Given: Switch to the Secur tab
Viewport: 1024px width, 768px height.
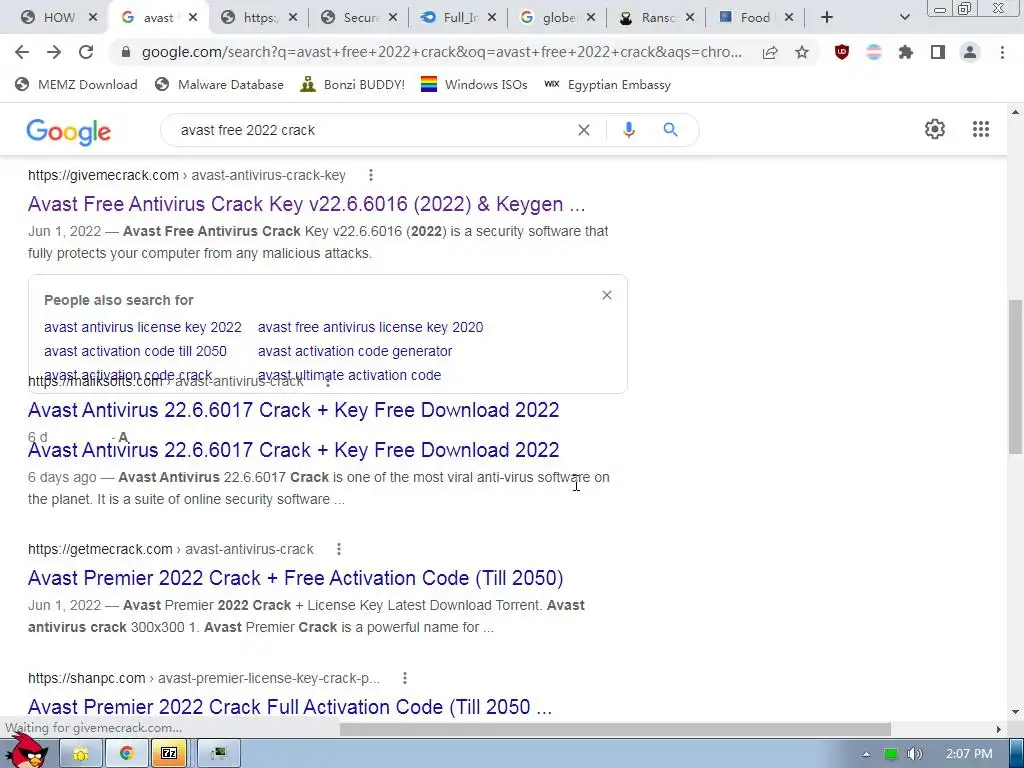Looking at the screenshot, I should click(x=360, y=18).
